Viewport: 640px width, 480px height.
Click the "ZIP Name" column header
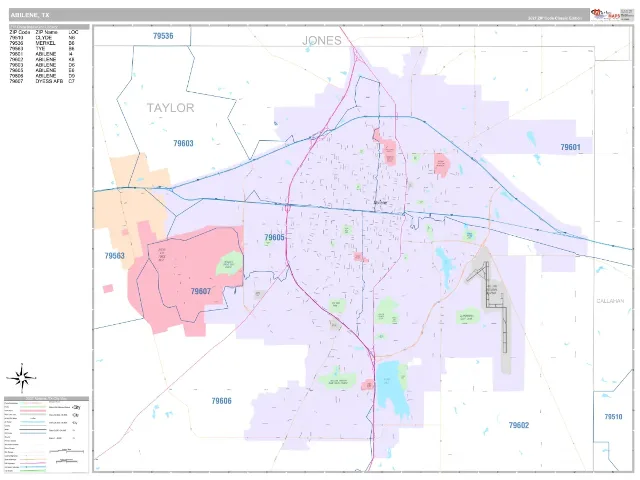tap(47, 32)
